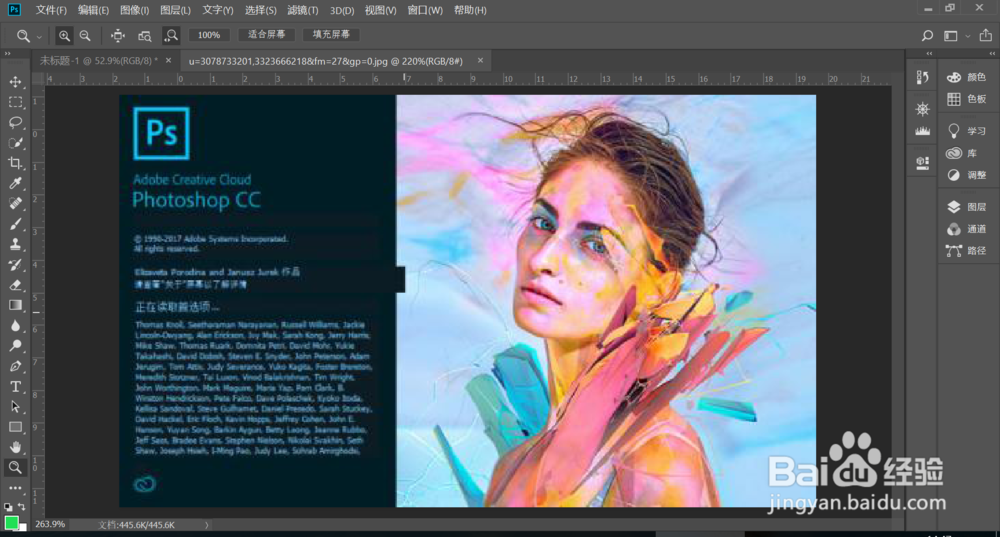Reset to default foreground and background colors
1000x537 pixels.
[x=8, y=507]
